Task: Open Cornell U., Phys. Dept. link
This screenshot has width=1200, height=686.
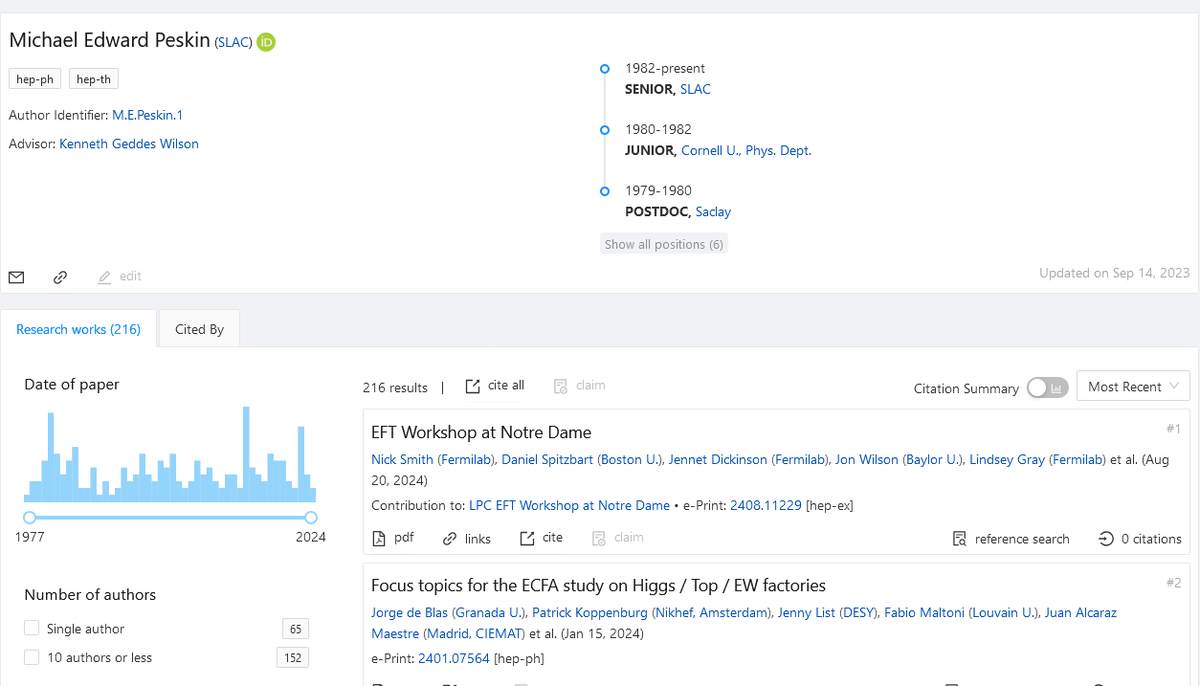Action: 746,151
